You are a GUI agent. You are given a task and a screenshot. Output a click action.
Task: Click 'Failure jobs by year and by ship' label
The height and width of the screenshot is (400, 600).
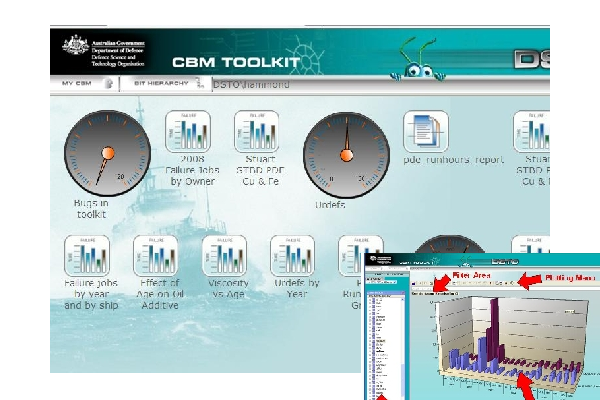pos(91,294)
